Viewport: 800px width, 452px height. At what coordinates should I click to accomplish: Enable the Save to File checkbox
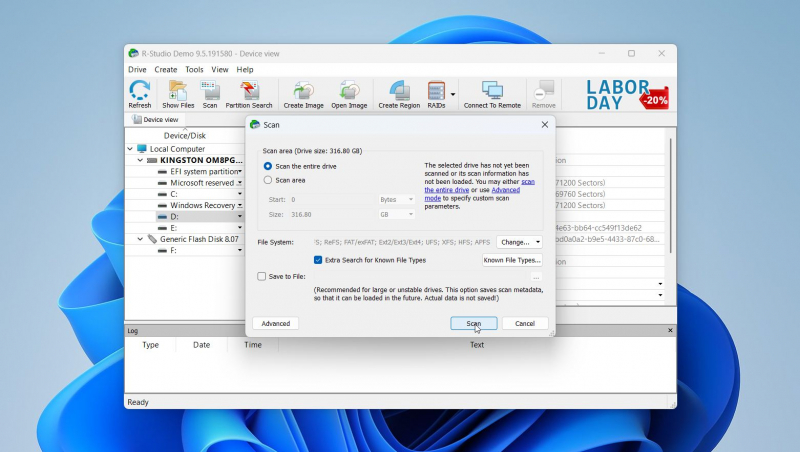click(x=262, y=277)
